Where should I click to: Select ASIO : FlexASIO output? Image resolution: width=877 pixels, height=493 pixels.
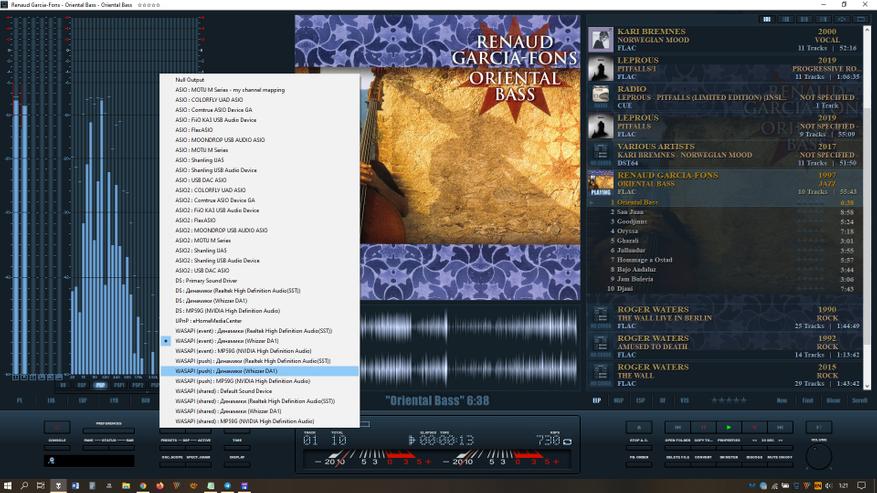194,130
